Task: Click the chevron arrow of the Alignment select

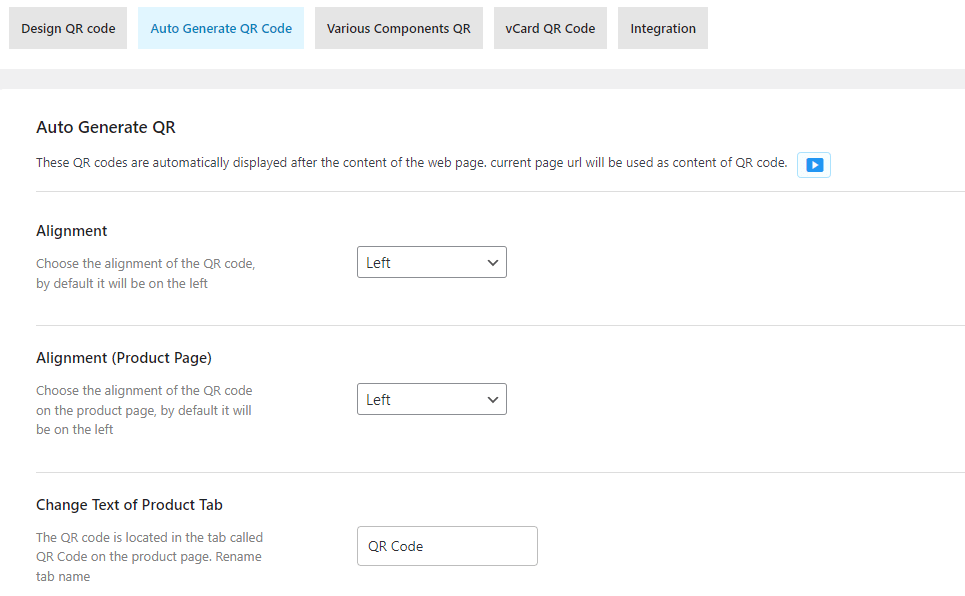Action: [492, 263]
